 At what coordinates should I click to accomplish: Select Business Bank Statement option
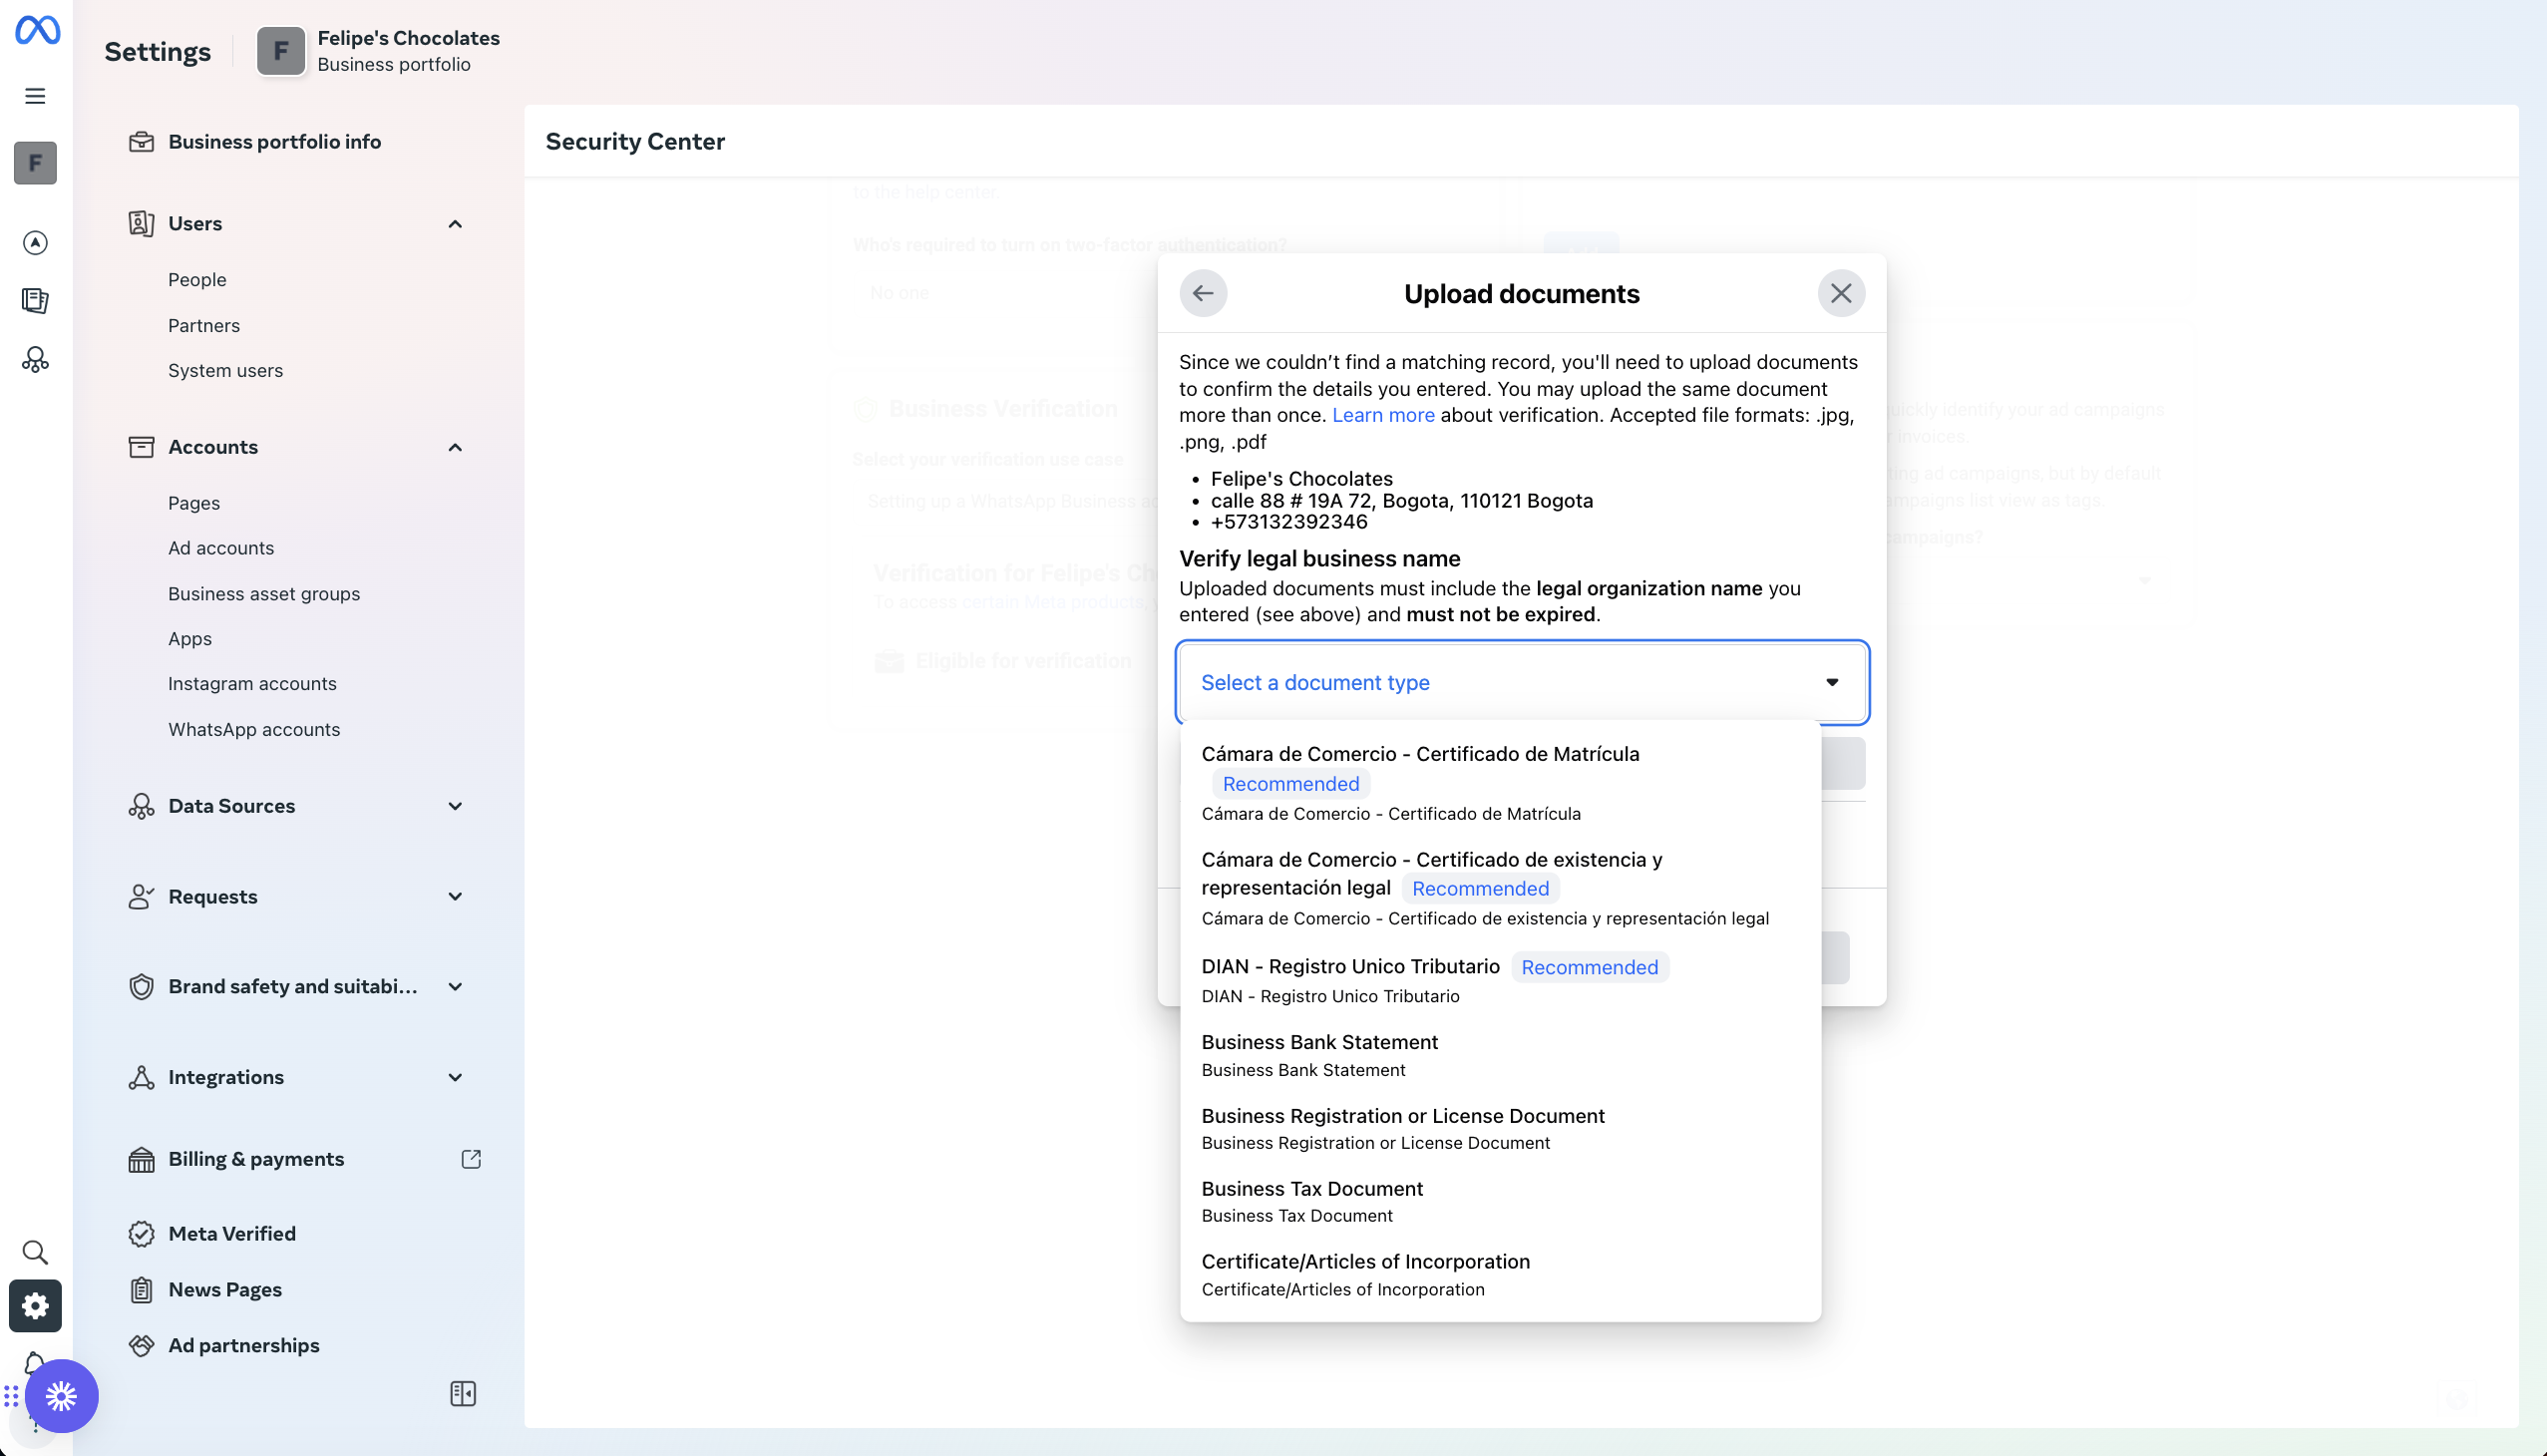pos(1500,1055)
